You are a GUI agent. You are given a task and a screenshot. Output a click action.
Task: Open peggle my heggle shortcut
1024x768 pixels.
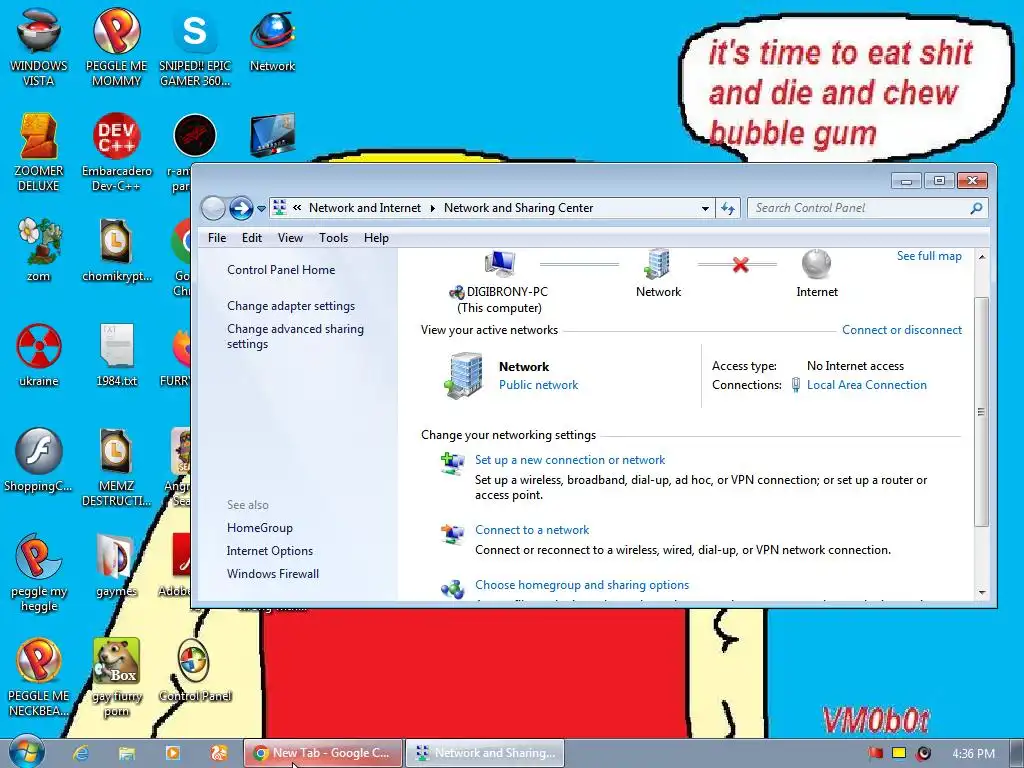(39, 573)
